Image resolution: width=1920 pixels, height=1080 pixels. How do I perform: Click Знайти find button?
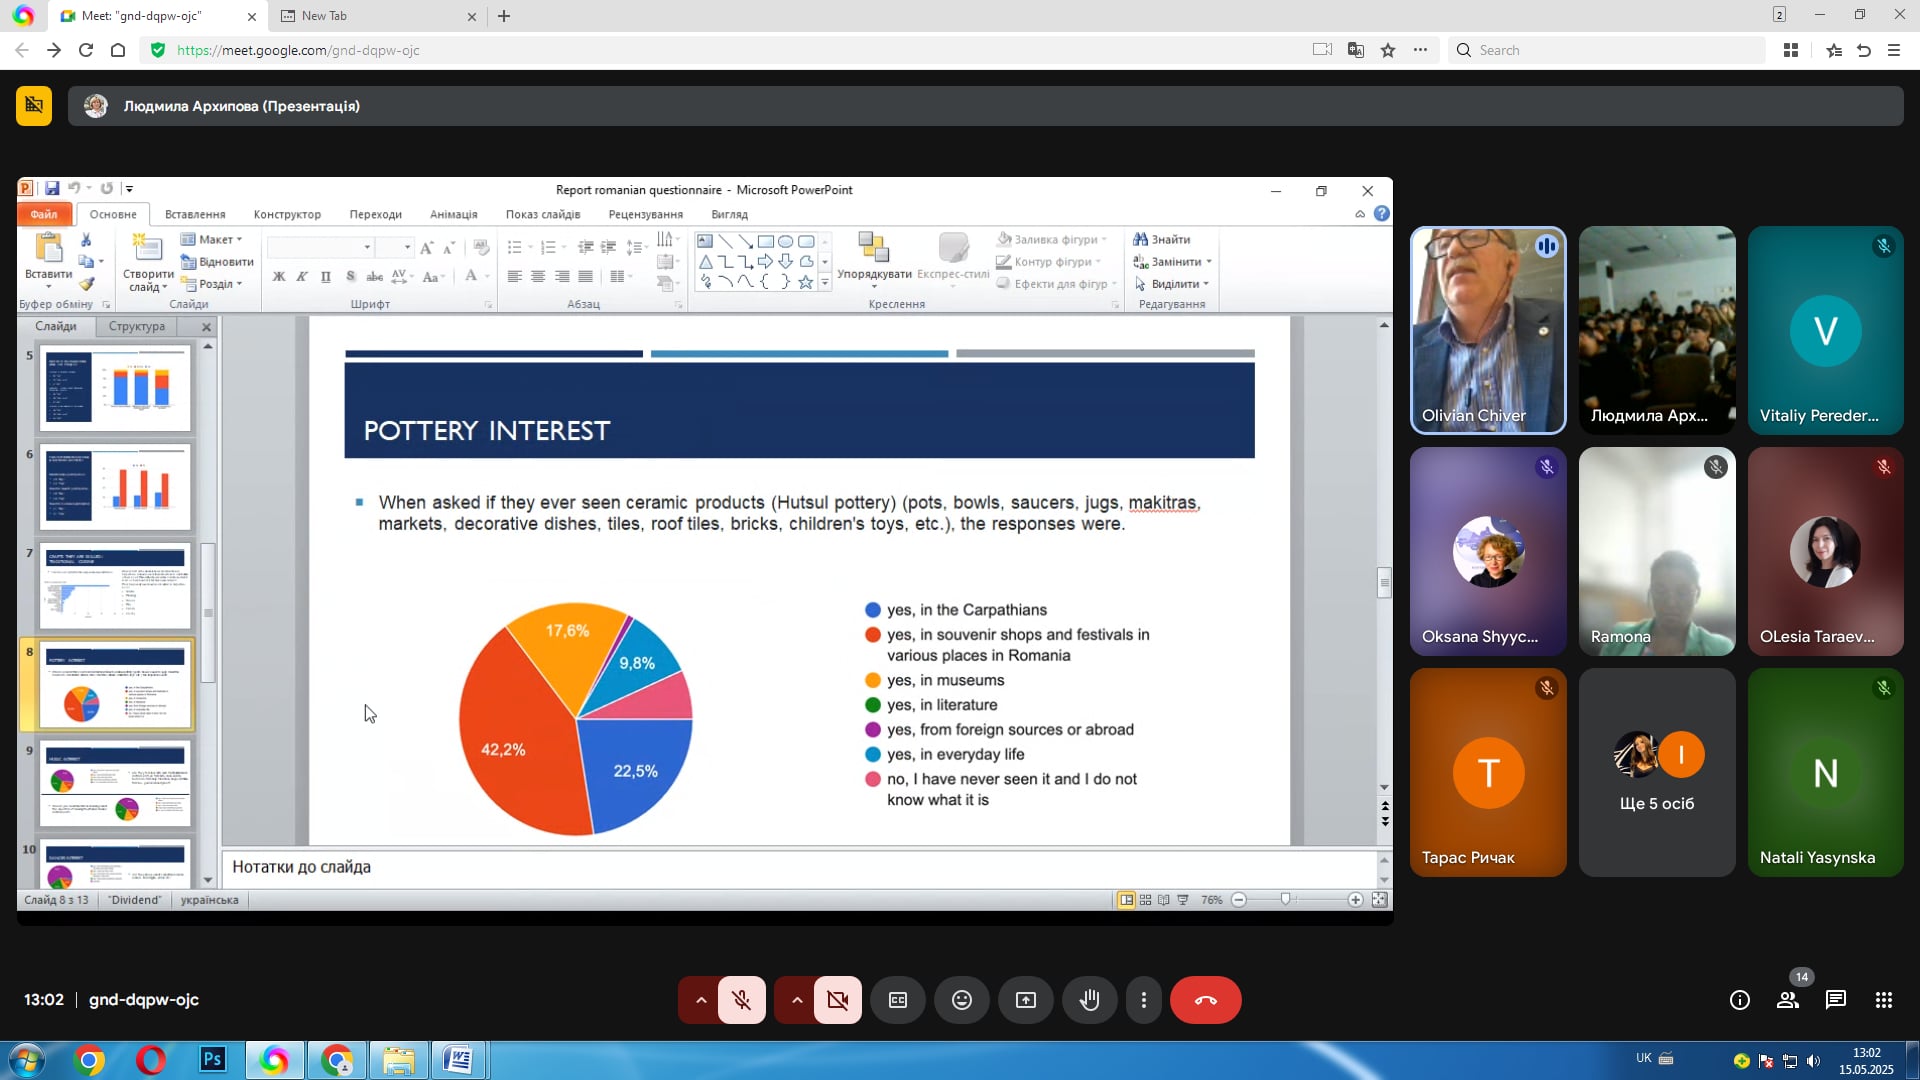[1162, 239]
